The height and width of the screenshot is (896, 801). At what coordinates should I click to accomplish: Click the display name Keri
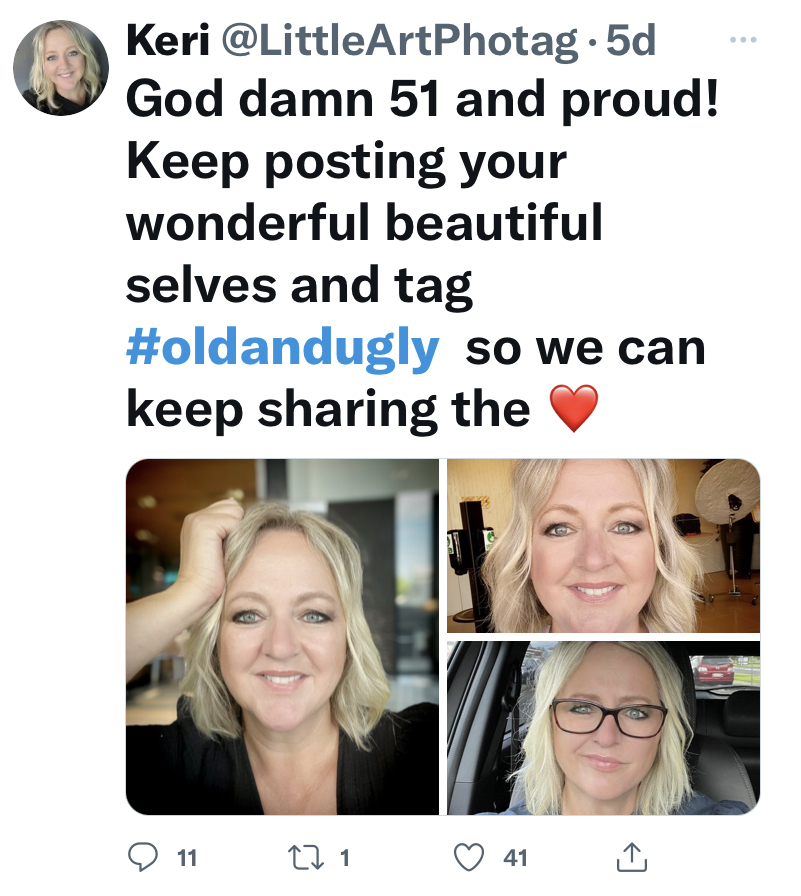click(x=168, y=41)
